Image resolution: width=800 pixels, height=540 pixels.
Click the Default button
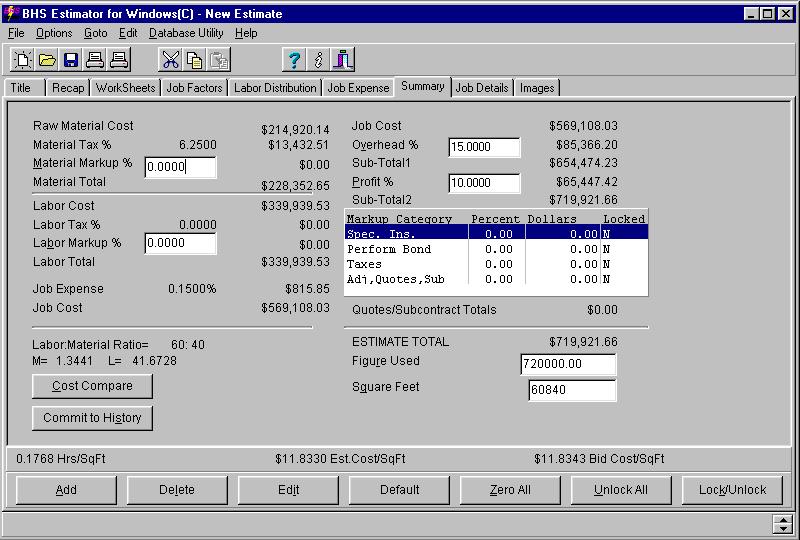point(399,490)
